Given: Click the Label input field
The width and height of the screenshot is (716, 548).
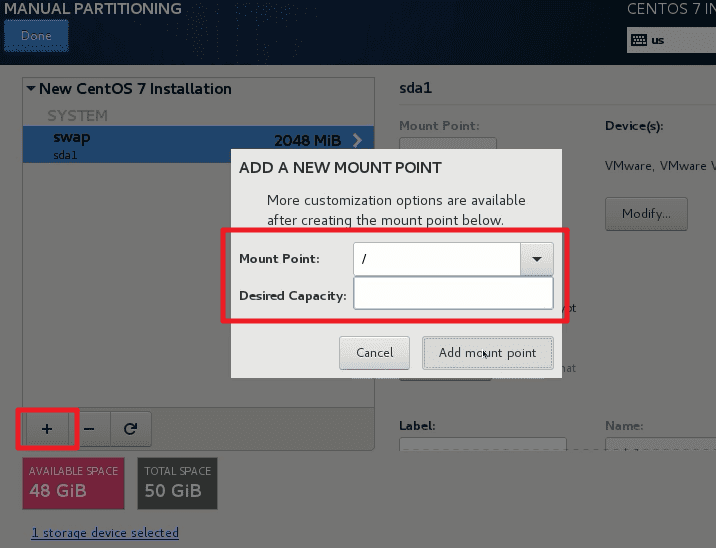Looking at the screenshot, I should click(x=483, y=444).
